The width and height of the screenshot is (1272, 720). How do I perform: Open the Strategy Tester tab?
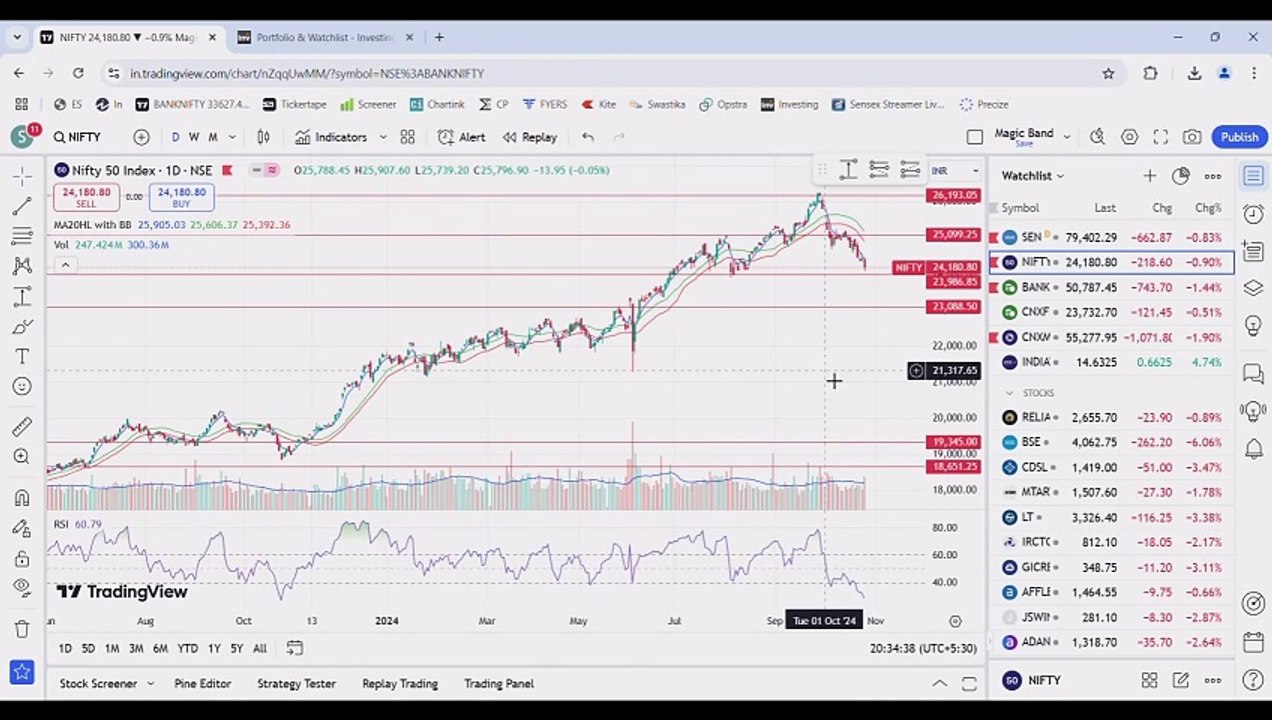click(296, 684)
